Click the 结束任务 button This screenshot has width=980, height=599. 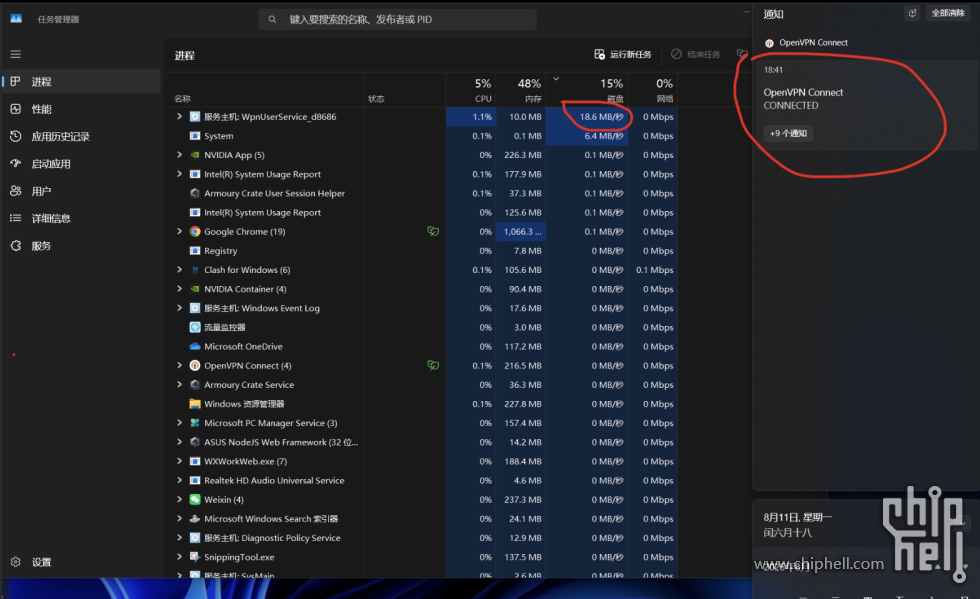pyautogui.click(x=696, y=54)
